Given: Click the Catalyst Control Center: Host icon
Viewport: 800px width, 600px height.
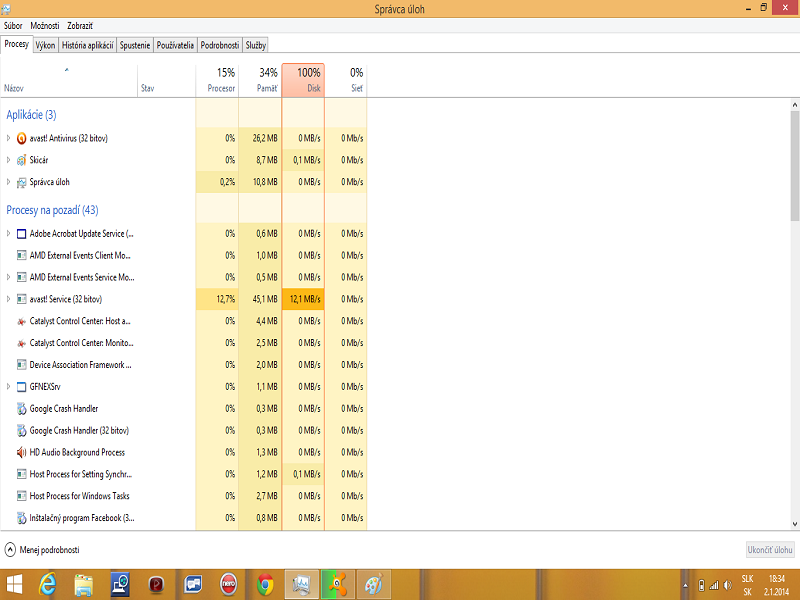Looking at the screenshot, I should pos(22,321).
